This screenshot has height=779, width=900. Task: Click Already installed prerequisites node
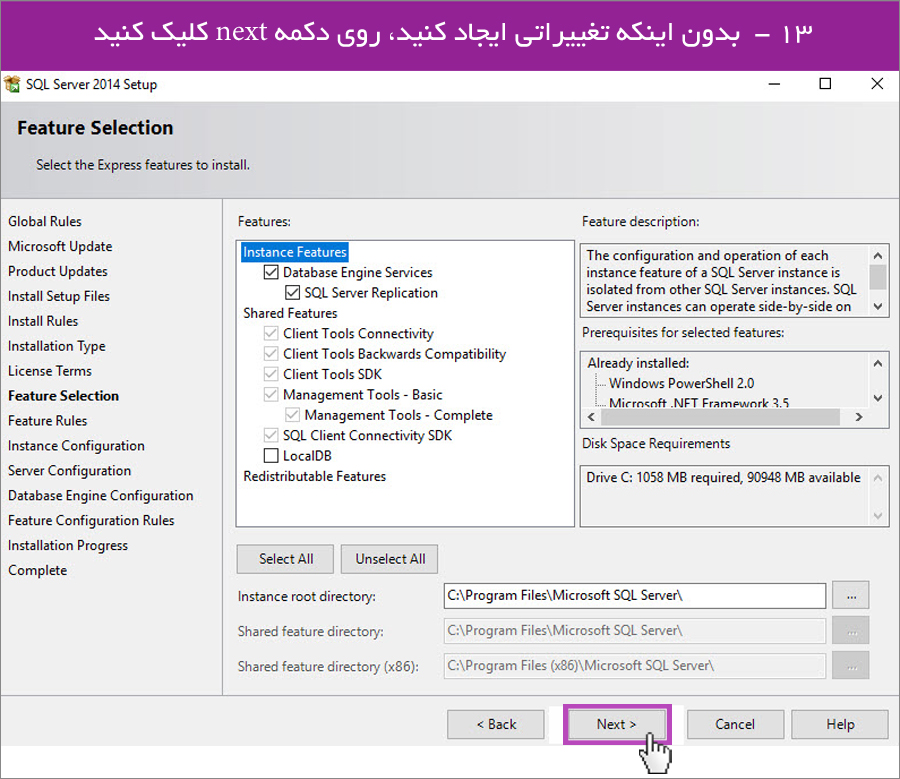pos(638,363)
